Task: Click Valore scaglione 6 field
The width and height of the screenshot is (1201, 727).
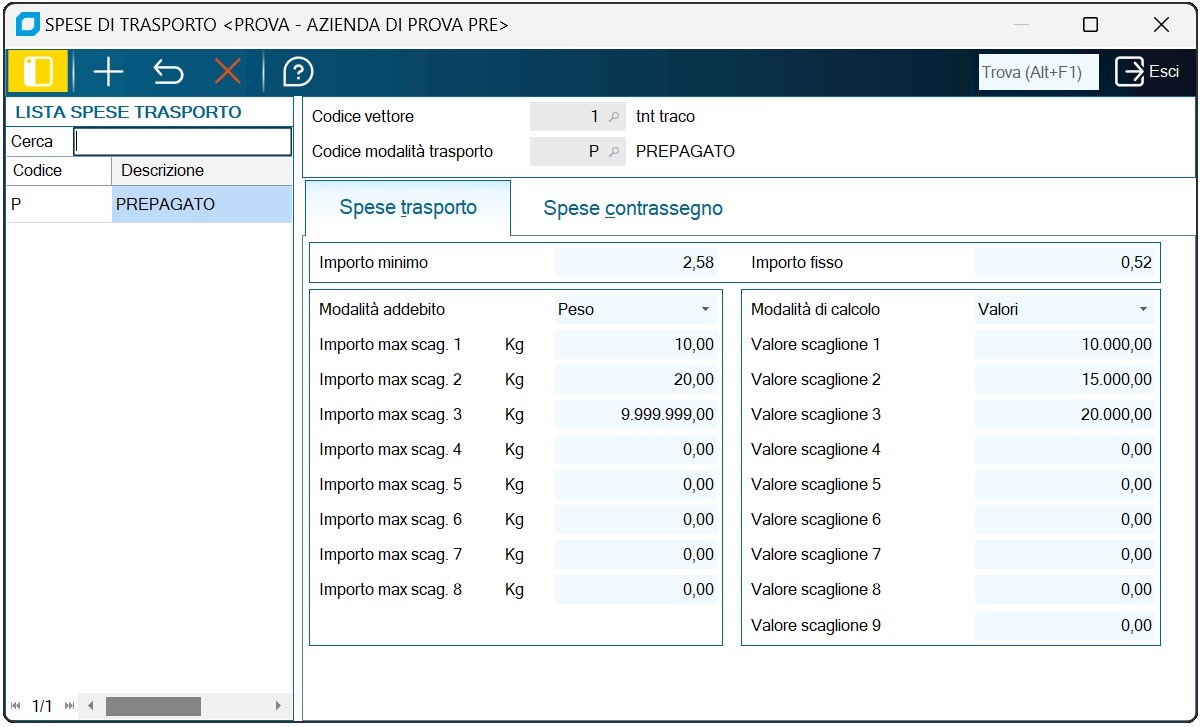Action: tap(1065, 520)
